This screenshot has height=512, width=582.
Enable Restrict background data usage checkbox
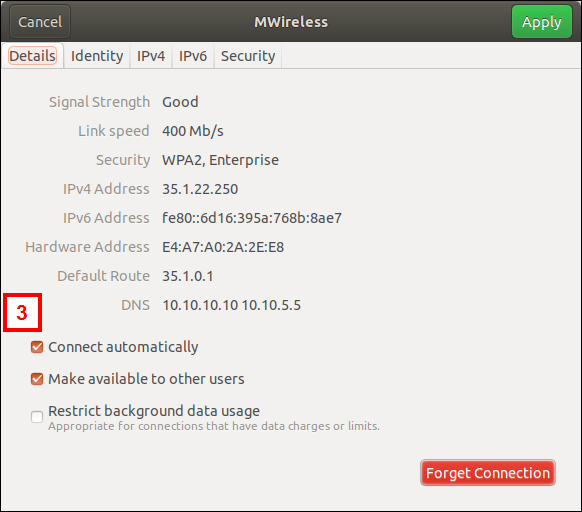[x=37, y=417]
